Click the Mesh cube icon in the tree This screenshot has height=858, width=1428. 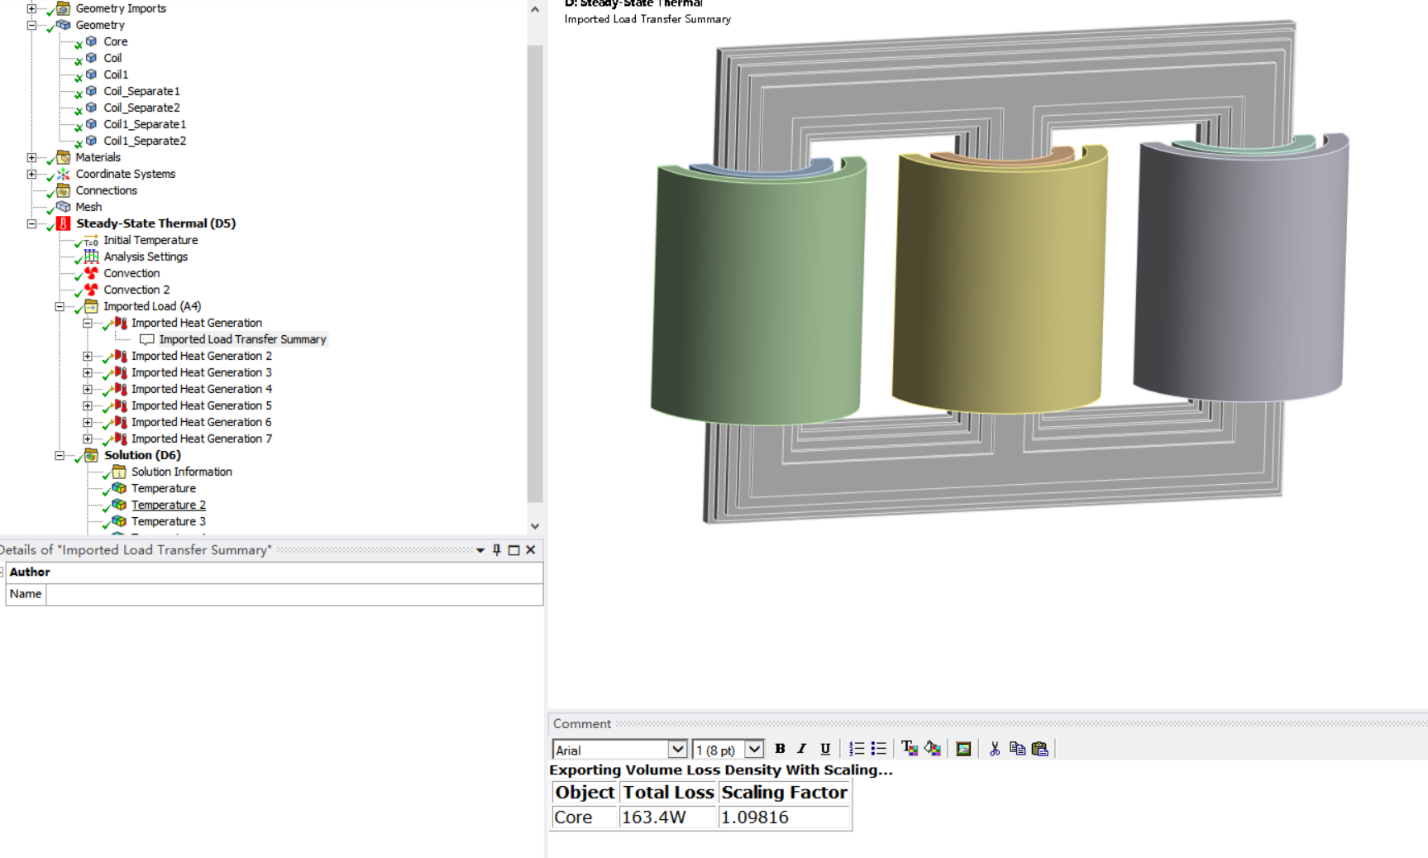point(62,207)
